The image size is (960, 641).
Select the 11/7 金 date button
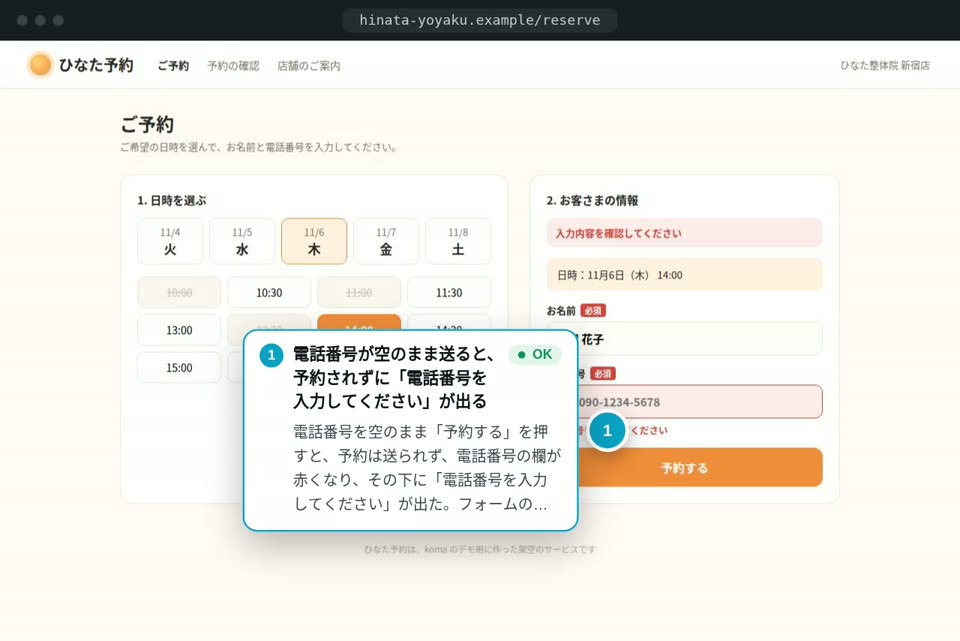tap(386, 241)
